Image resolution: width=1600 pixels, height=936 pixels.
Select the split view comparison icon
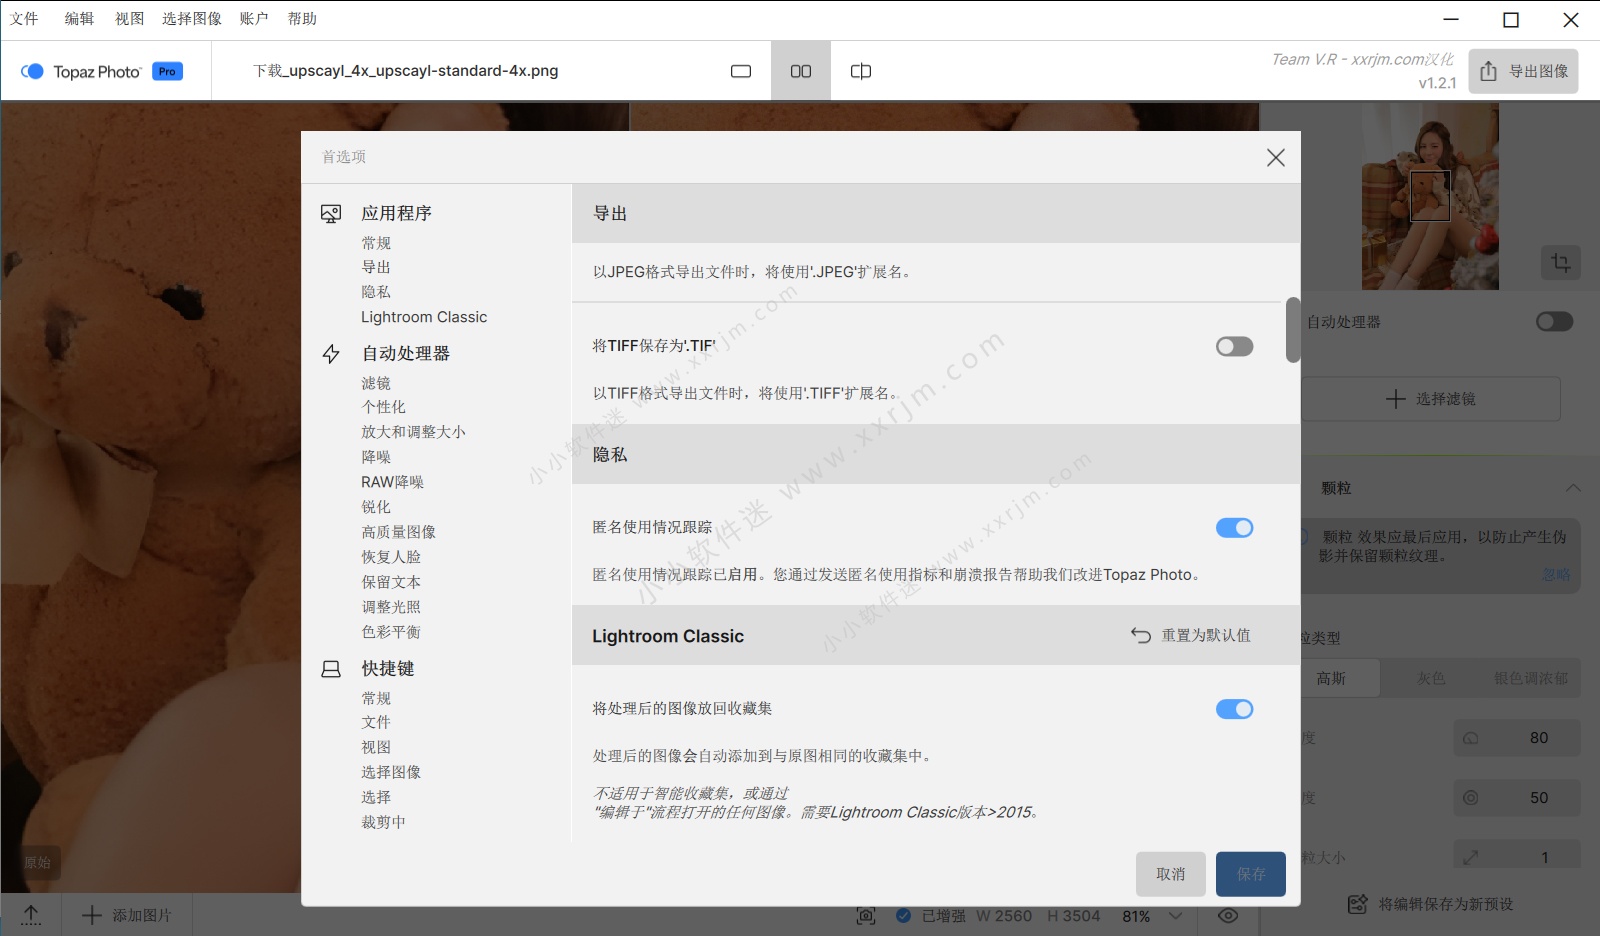point(861,71)
